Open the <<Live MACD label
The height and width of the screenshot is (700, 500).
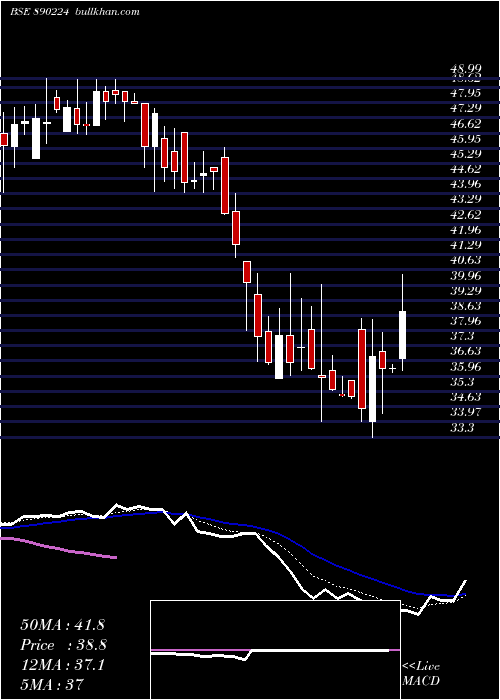[x=421, y=674]
